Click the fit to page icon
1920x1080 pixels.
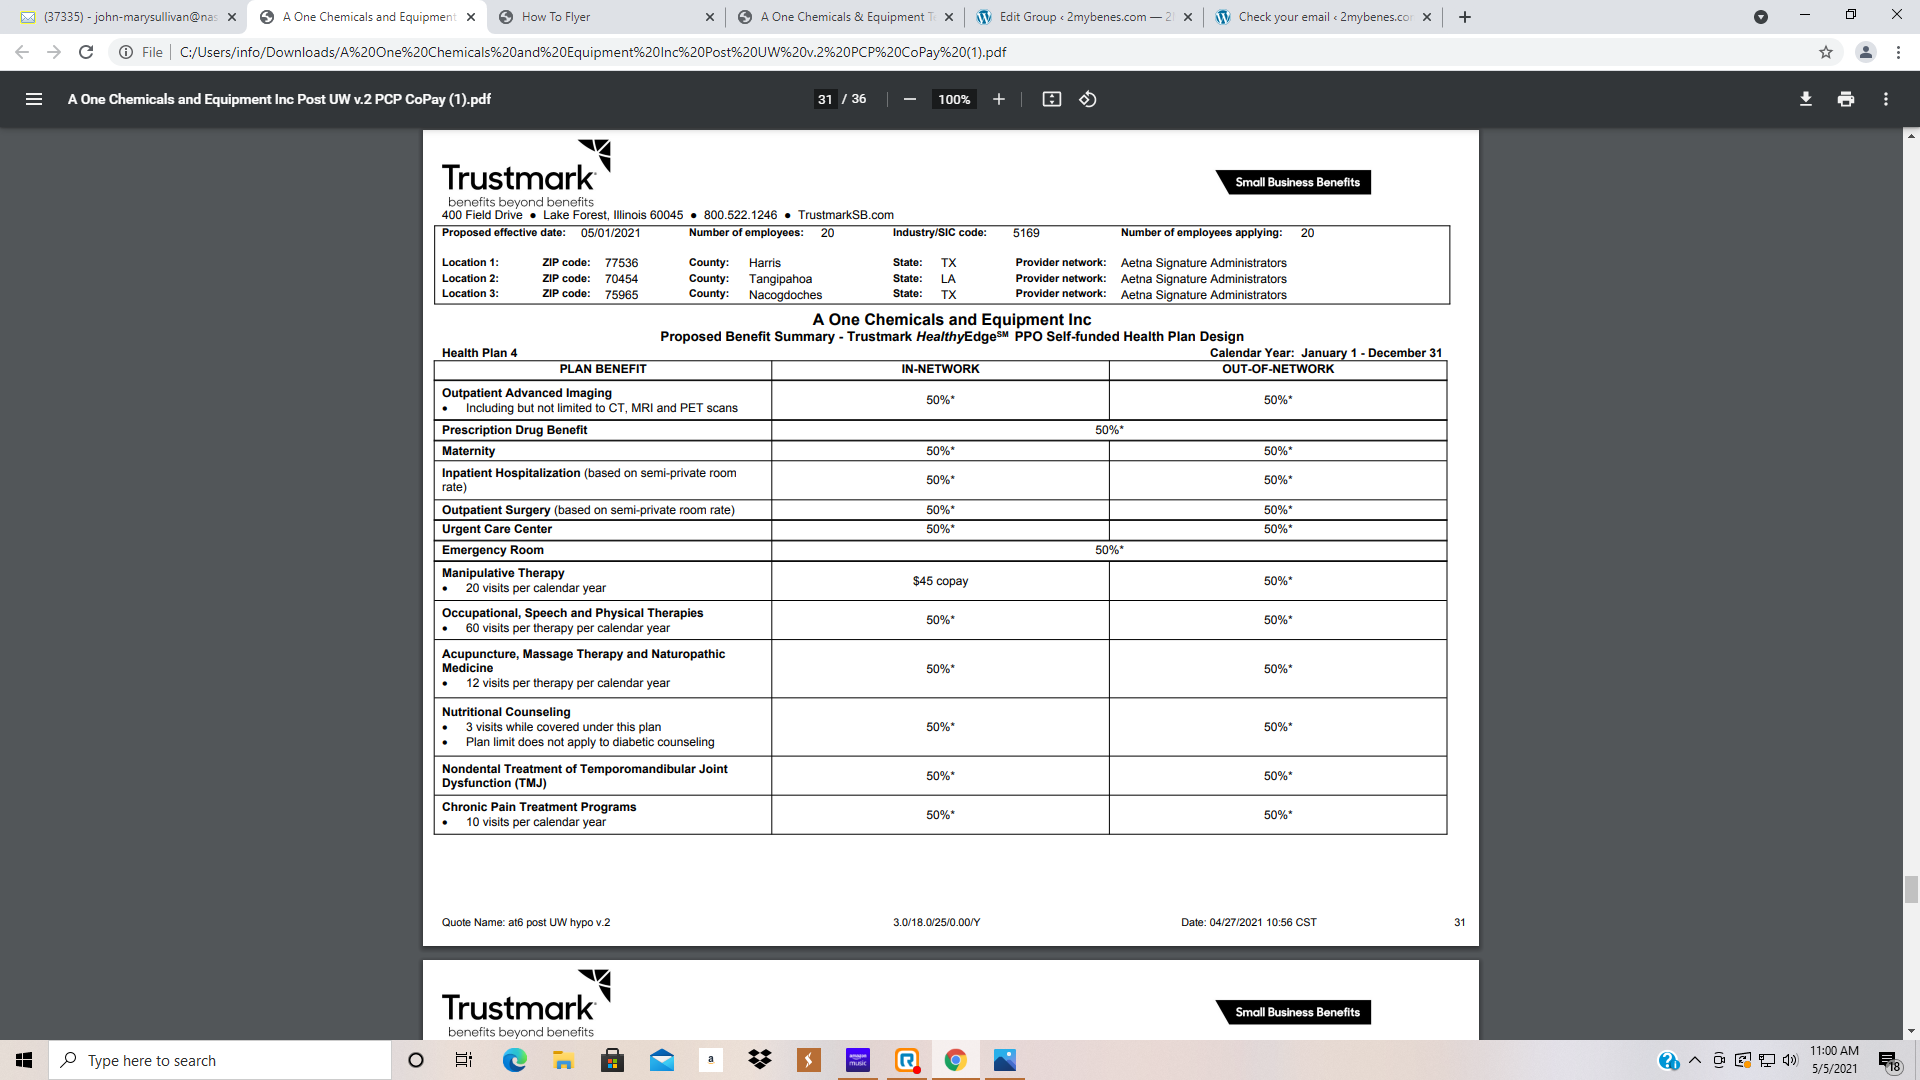tap(1051, 99)
